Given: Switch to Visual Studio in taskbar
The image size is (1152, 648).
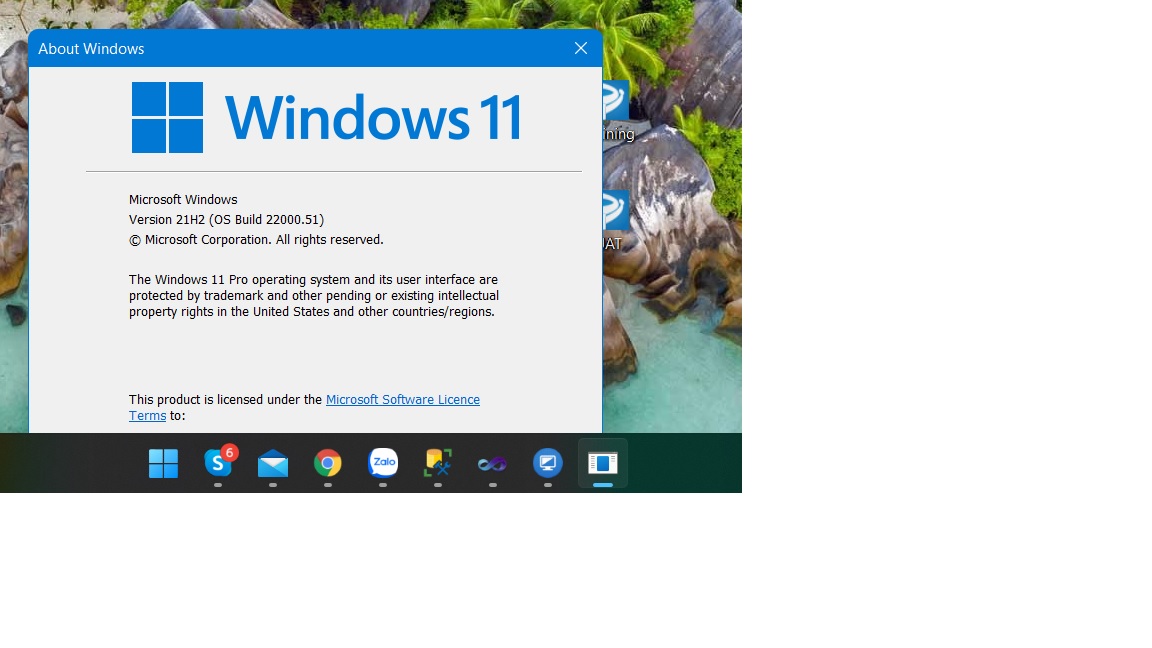Looking at the screenshot, I should 492,464.
